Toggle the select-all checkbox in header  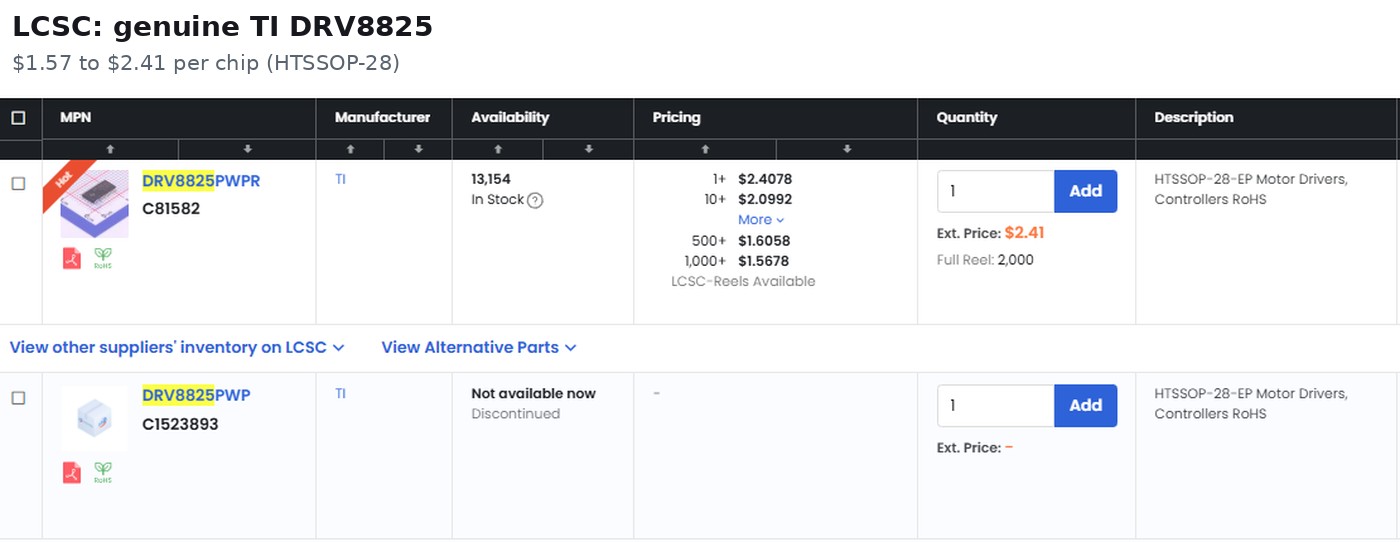pyautogui.click(x=18, y=118)
